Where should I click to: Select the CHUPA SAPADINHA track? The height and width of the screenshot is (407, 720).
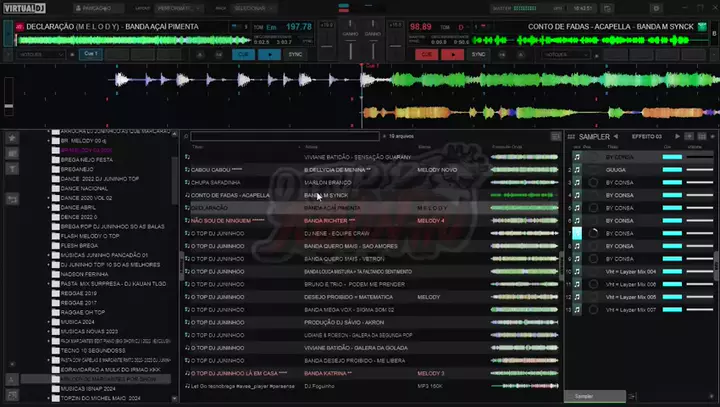[371, 182]
